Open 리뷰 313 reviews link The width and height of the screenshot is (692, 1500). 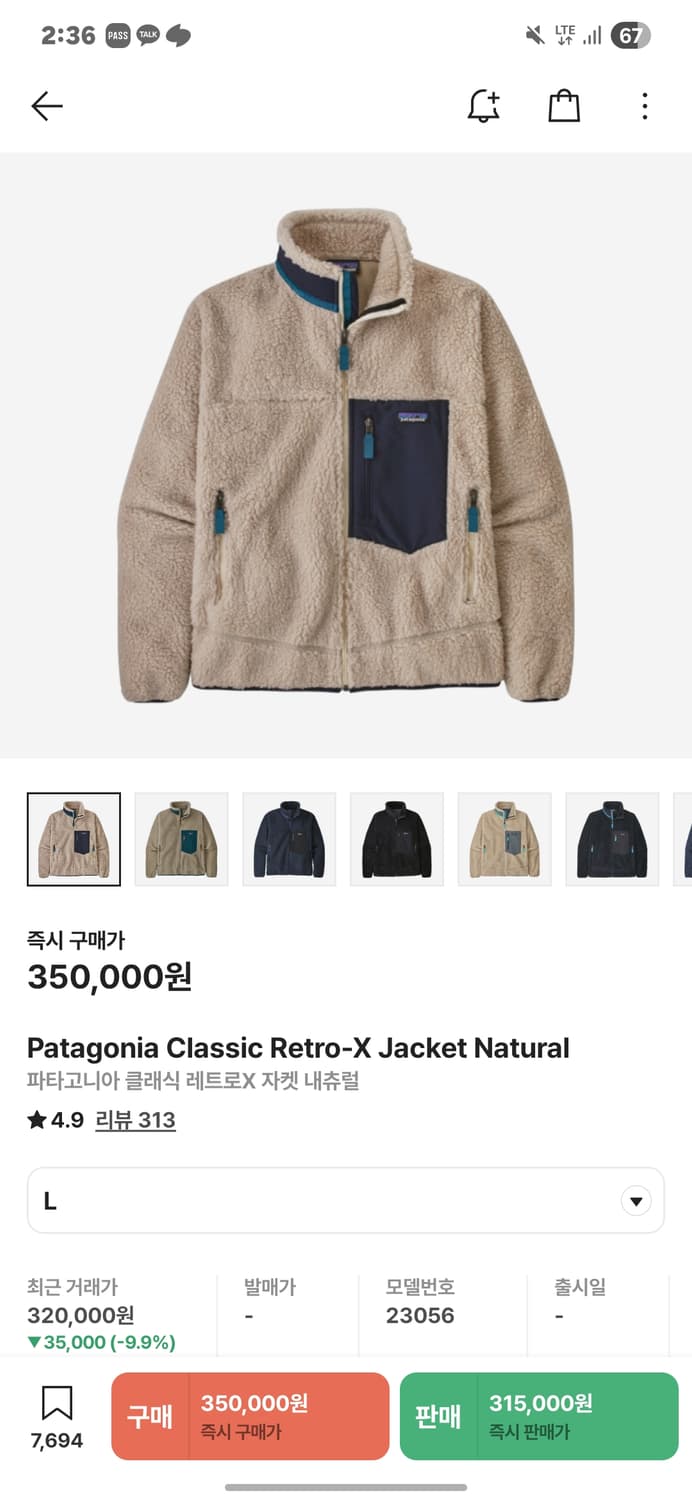point(135,1120)
